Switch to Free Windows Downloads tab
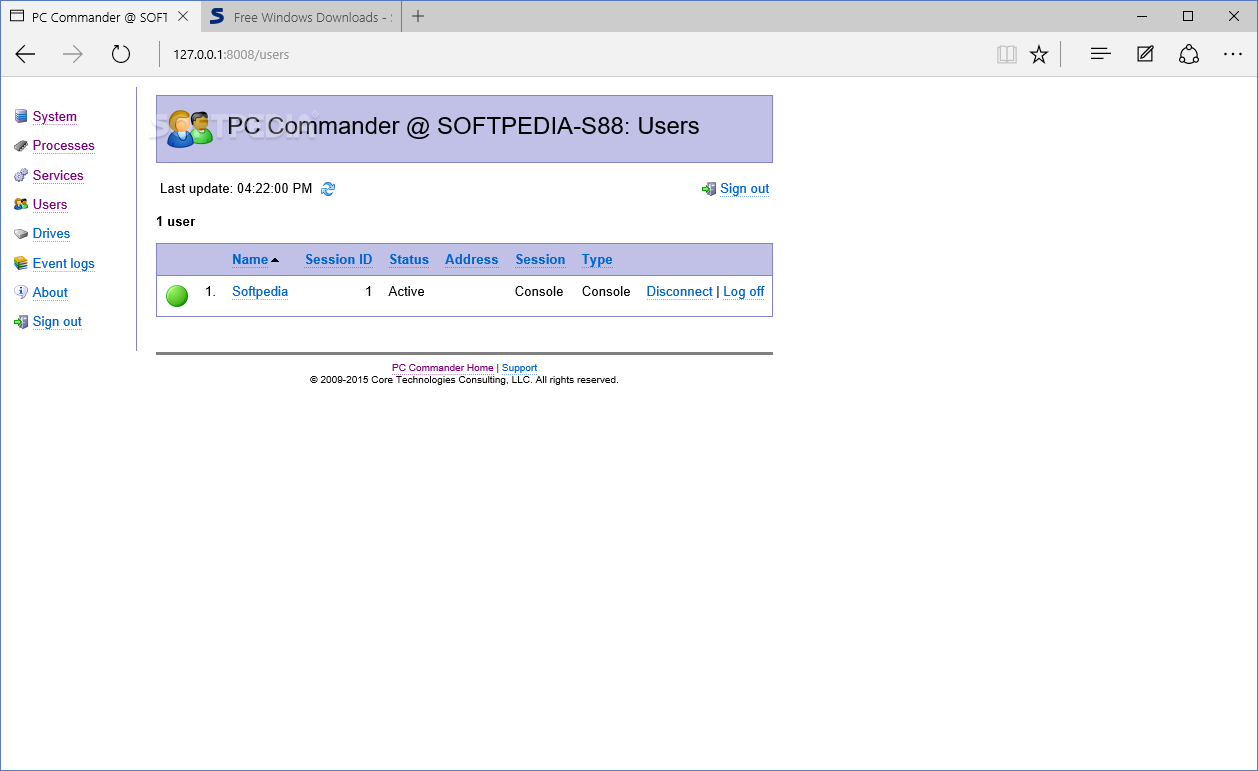This screenshot has width=1258, height=771. [x=300, y=17]
